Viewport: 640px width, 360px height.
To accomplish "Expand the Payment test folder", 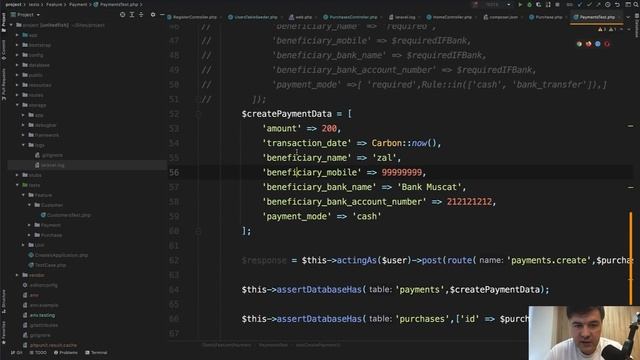I will click(x=29, y=225).
